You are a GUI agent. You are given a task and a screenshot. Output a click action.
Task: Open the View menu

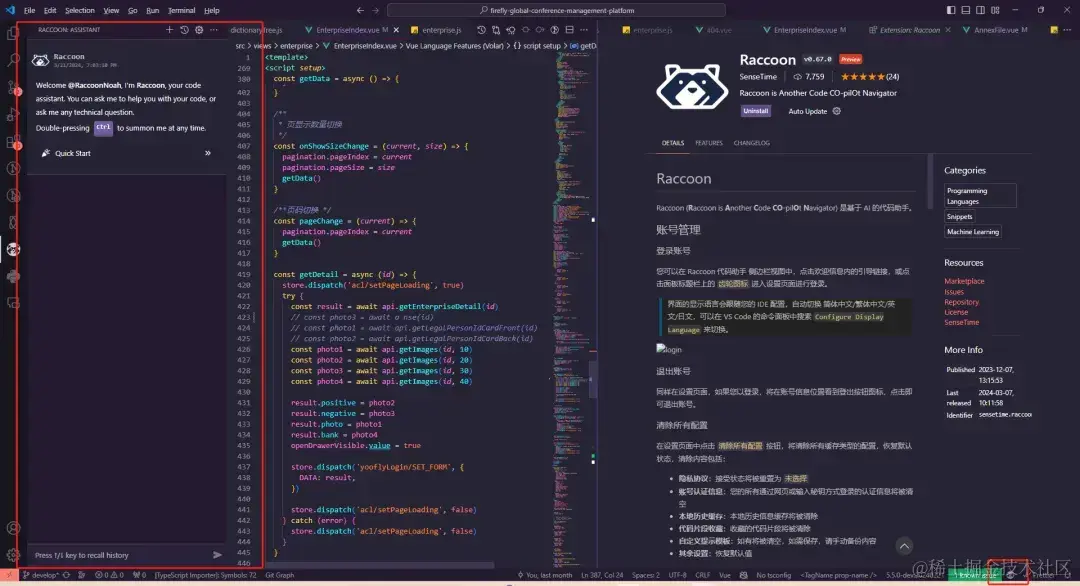click(x=111, y=10)
